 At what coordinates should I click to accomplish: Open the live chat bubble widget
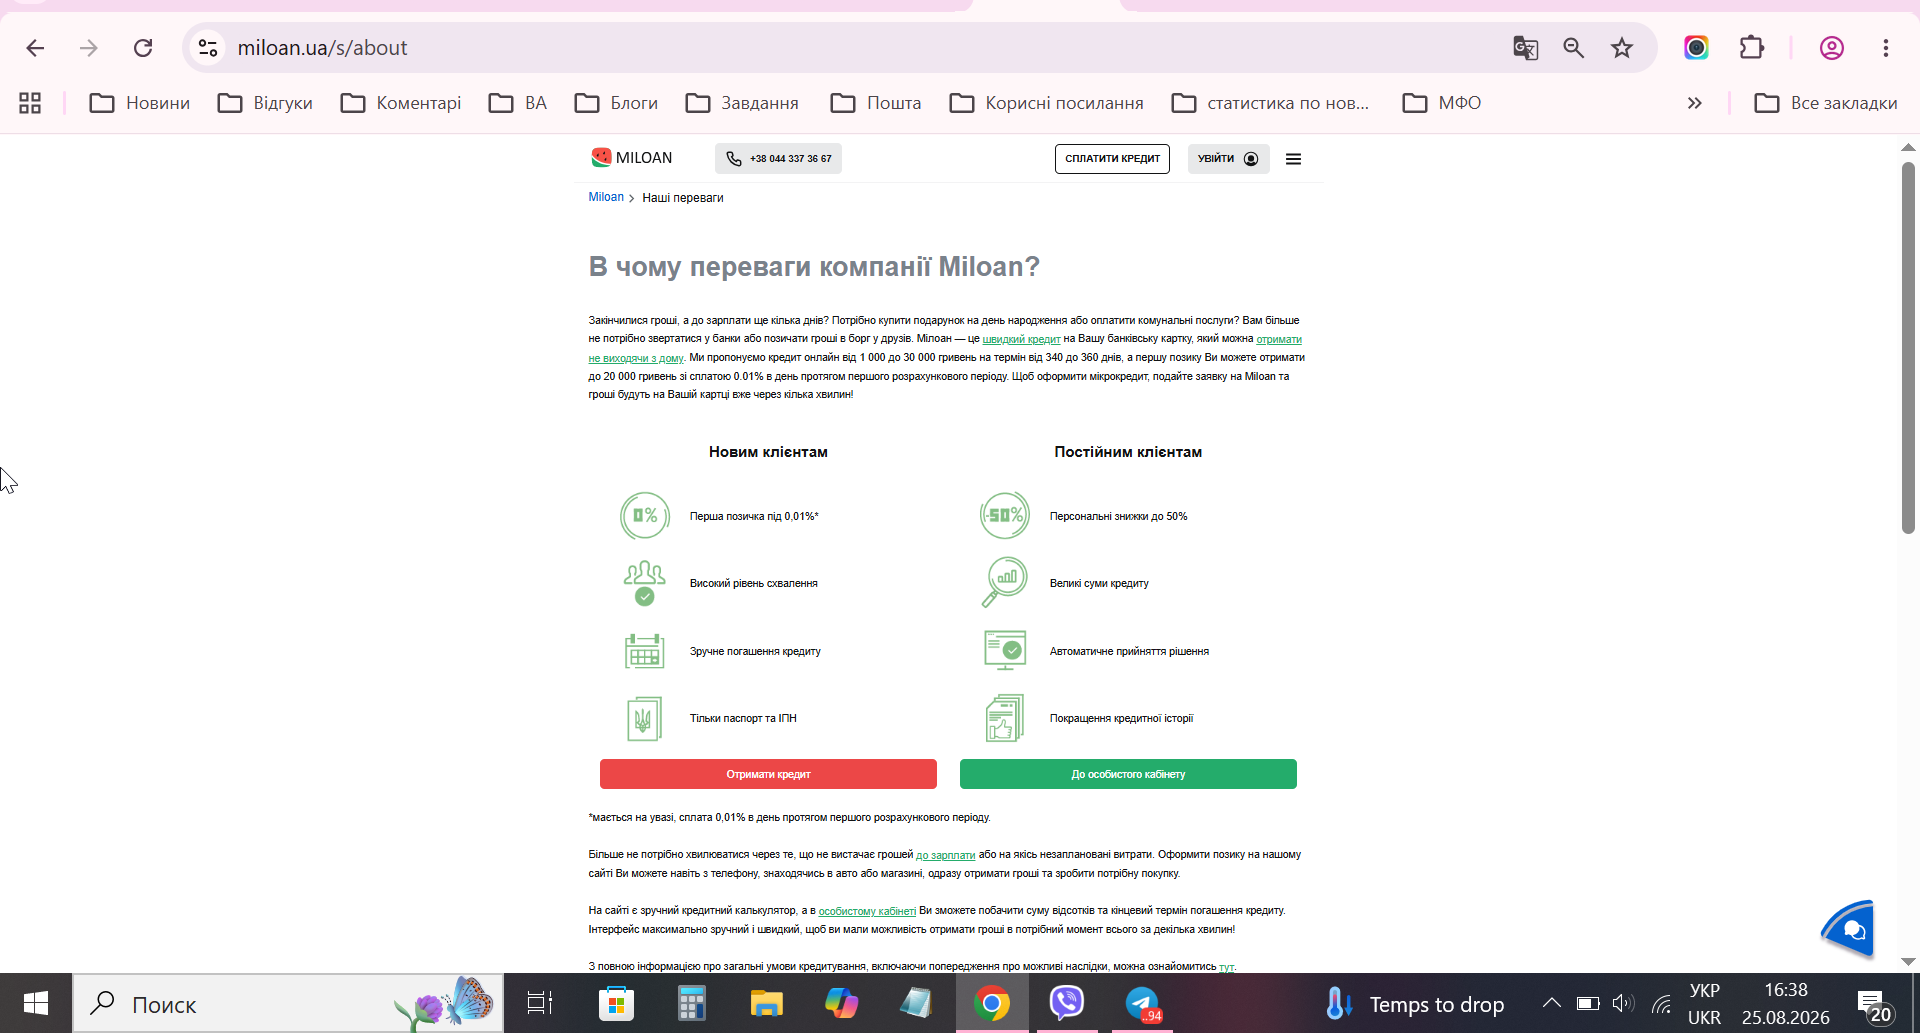[x=1848, y=930]
